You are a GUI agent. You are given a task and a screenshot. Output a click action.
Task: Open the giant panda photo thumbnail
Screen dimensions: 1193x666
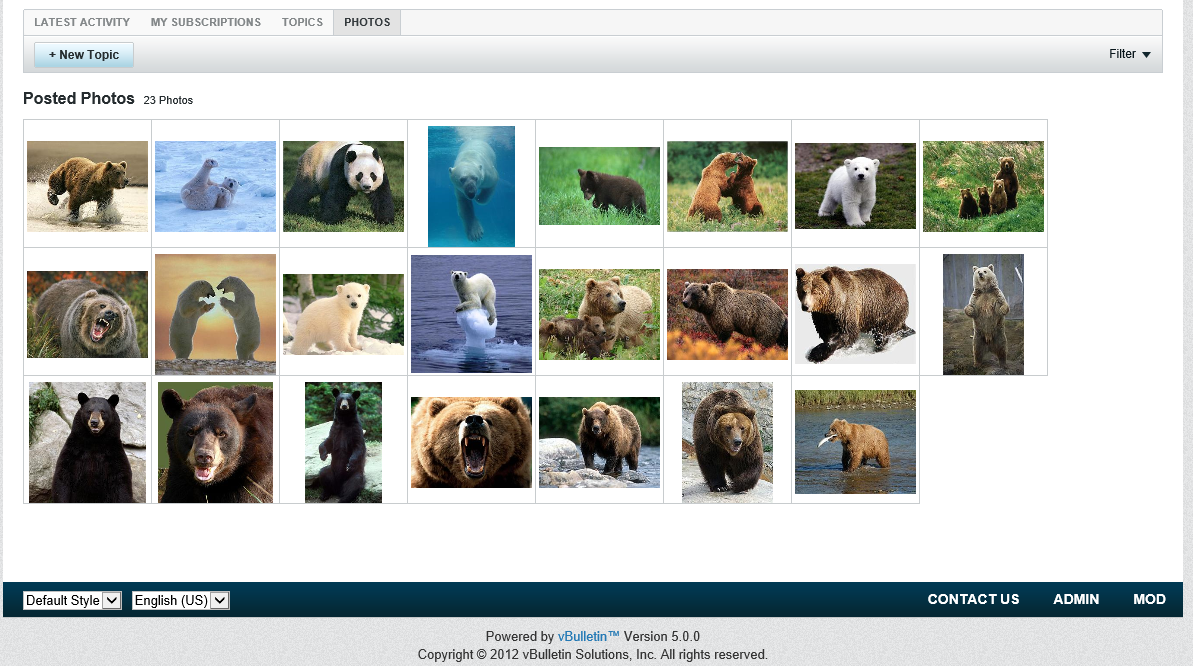[x=343, y=186]
